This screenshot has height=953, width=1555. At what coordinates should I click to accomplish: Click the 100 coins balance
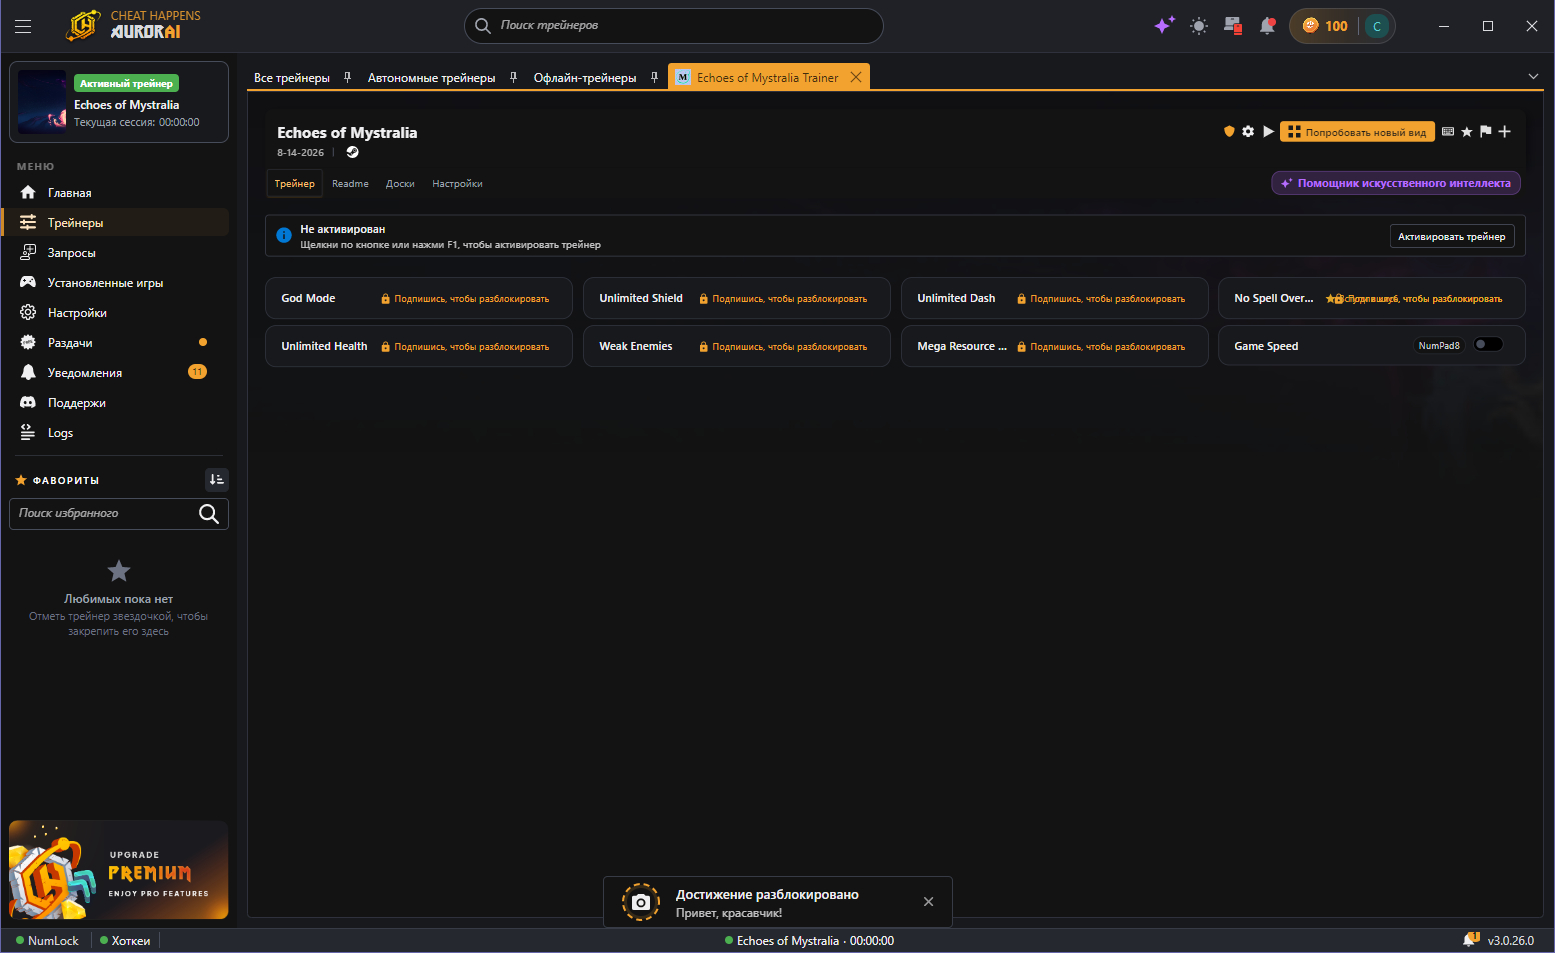coord(1325,26)
